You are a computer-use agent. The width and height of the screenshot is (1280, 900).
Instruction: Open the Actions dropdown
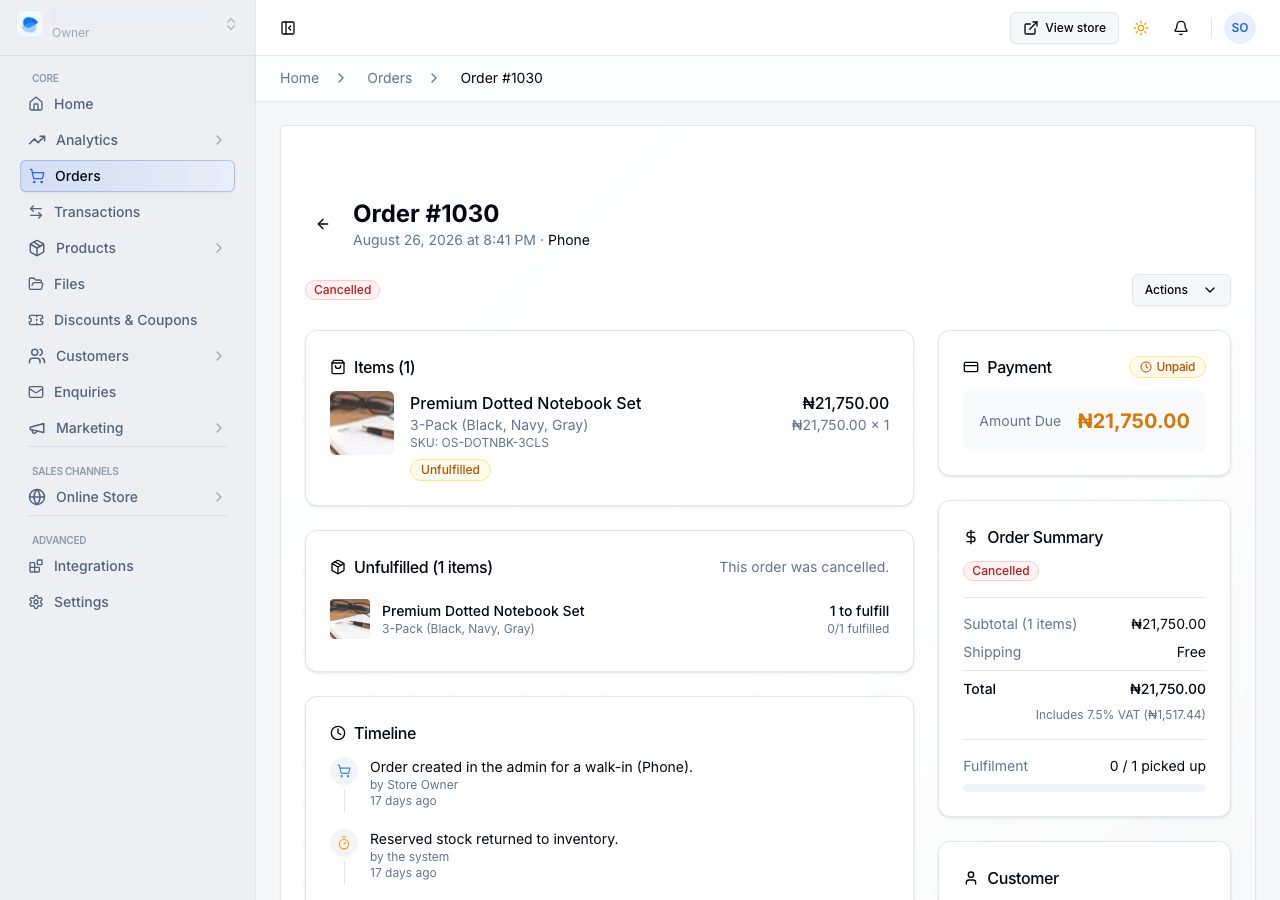coord(1181,290)
